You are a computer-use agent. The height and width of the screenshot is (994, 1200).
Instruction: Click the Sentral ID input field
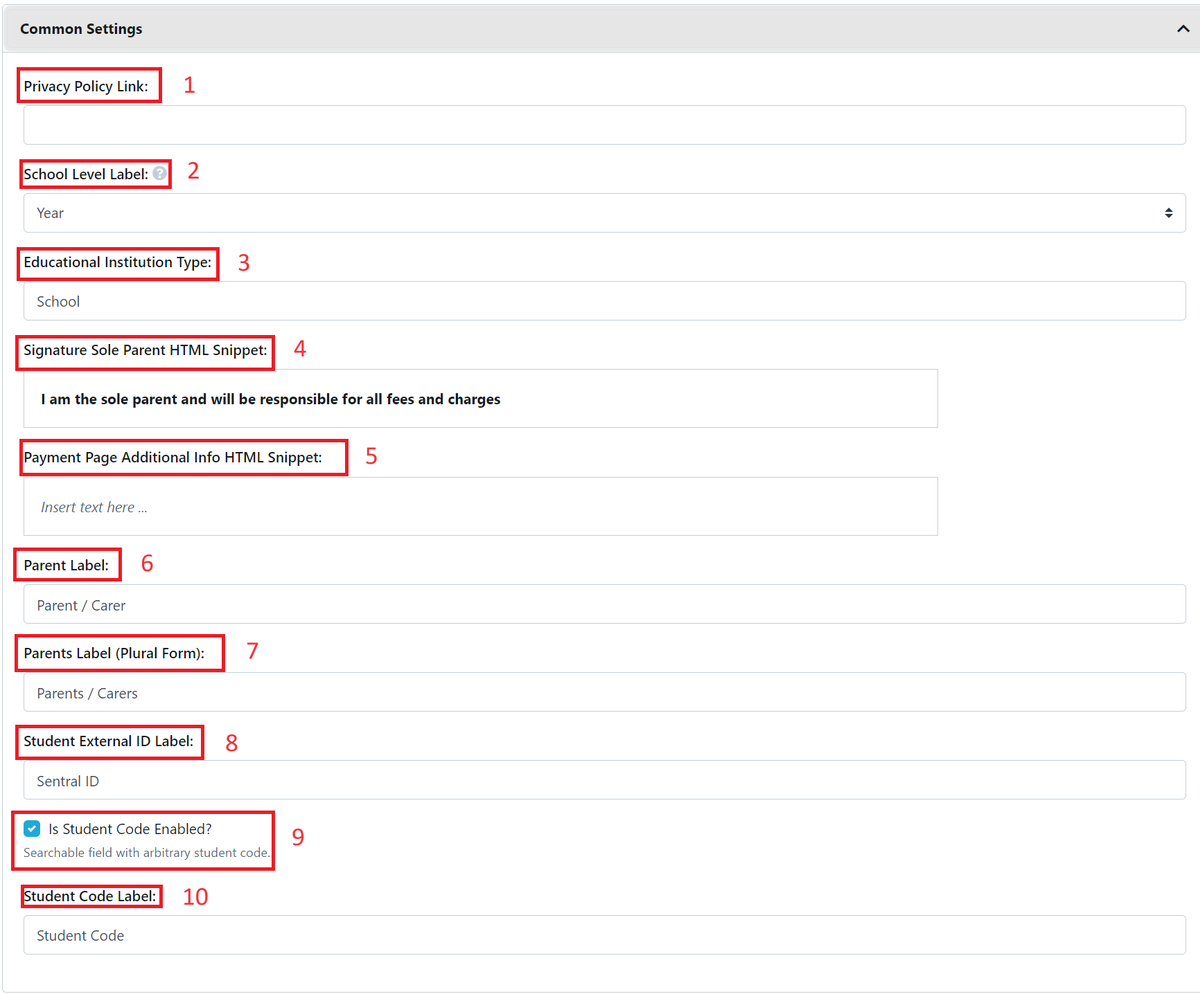point(600,780)
